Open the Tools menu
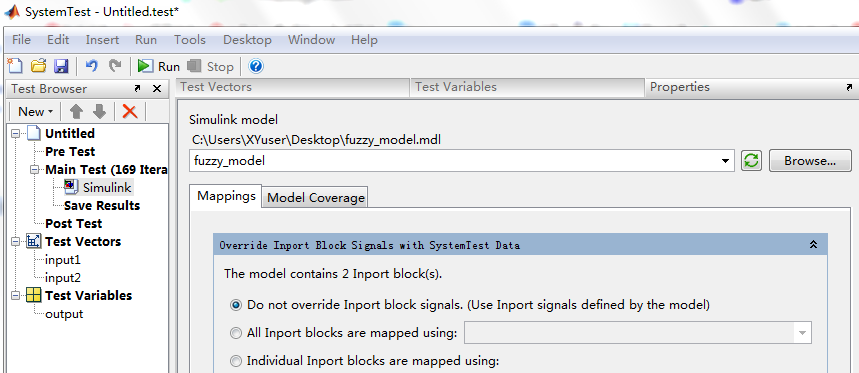 pos(190,40)
